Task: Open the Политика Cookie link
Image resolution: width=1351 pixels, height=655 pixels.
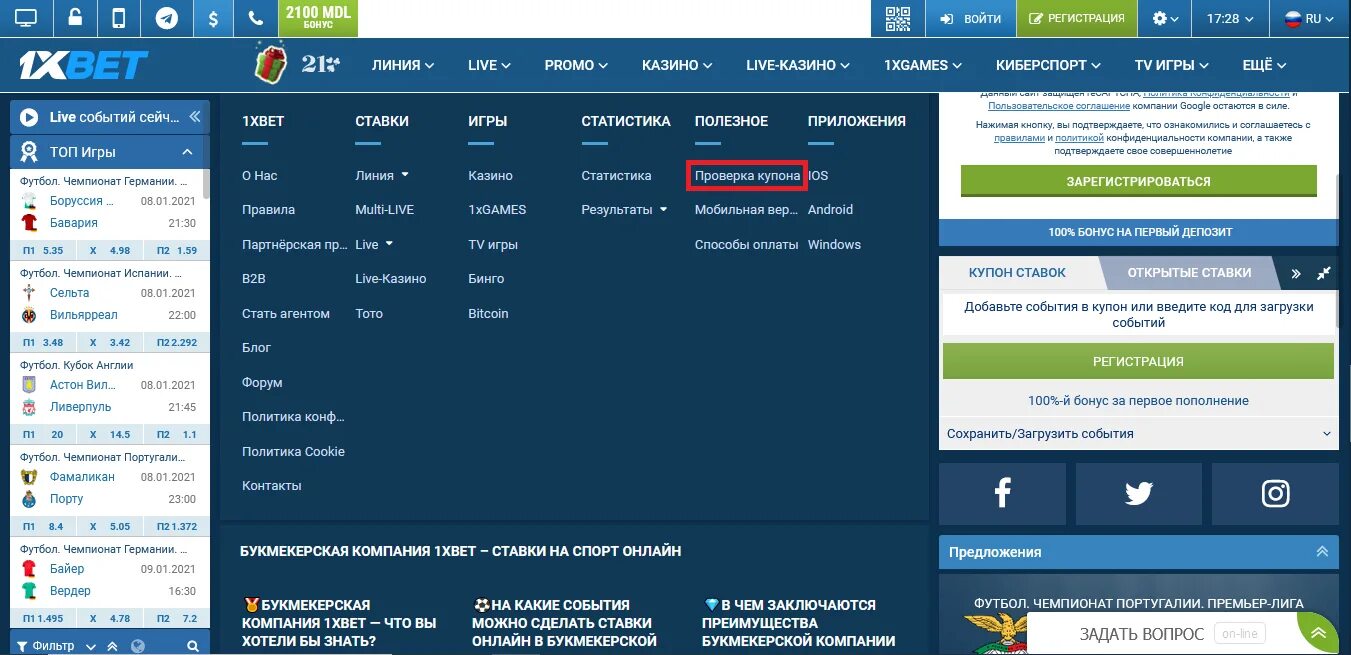Action: coord(293,451)
